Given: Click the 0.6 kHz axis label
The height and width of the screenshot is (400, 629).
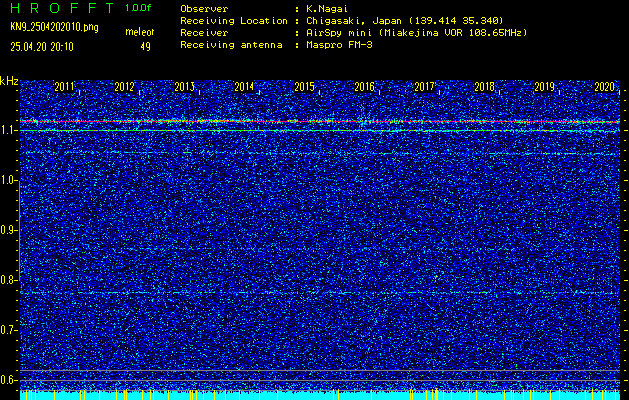Looking at the screenshot, I should click(7, 380).
